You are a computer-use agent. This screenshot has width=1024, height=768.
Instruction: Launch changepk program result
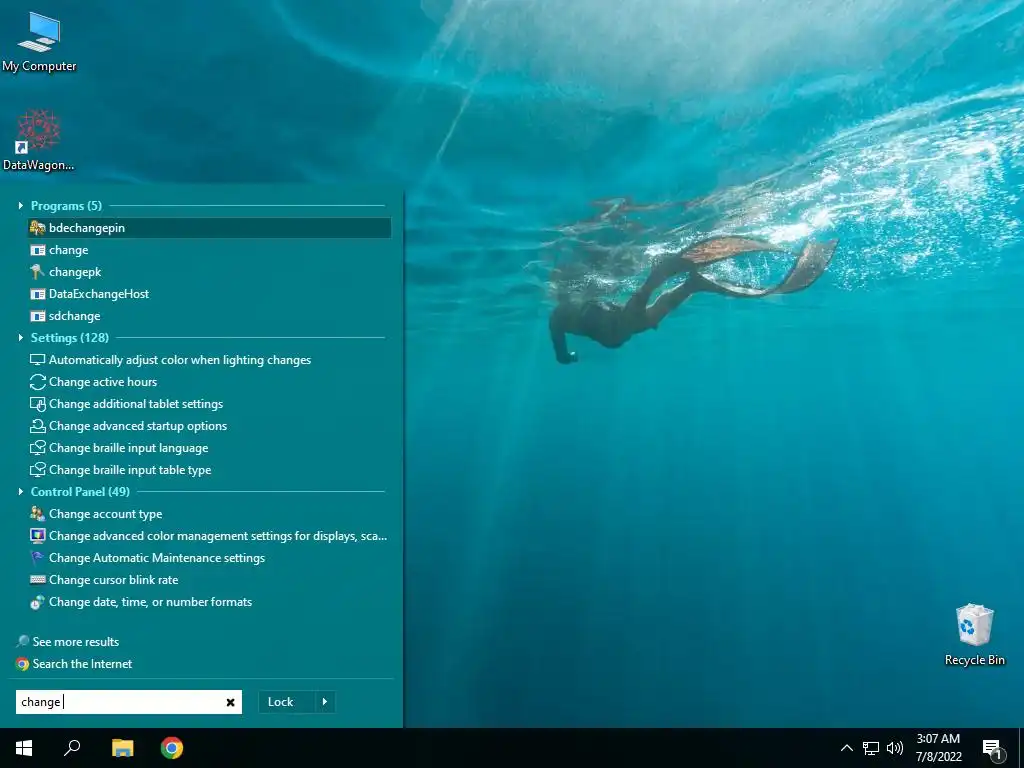[x=209, y=272]
